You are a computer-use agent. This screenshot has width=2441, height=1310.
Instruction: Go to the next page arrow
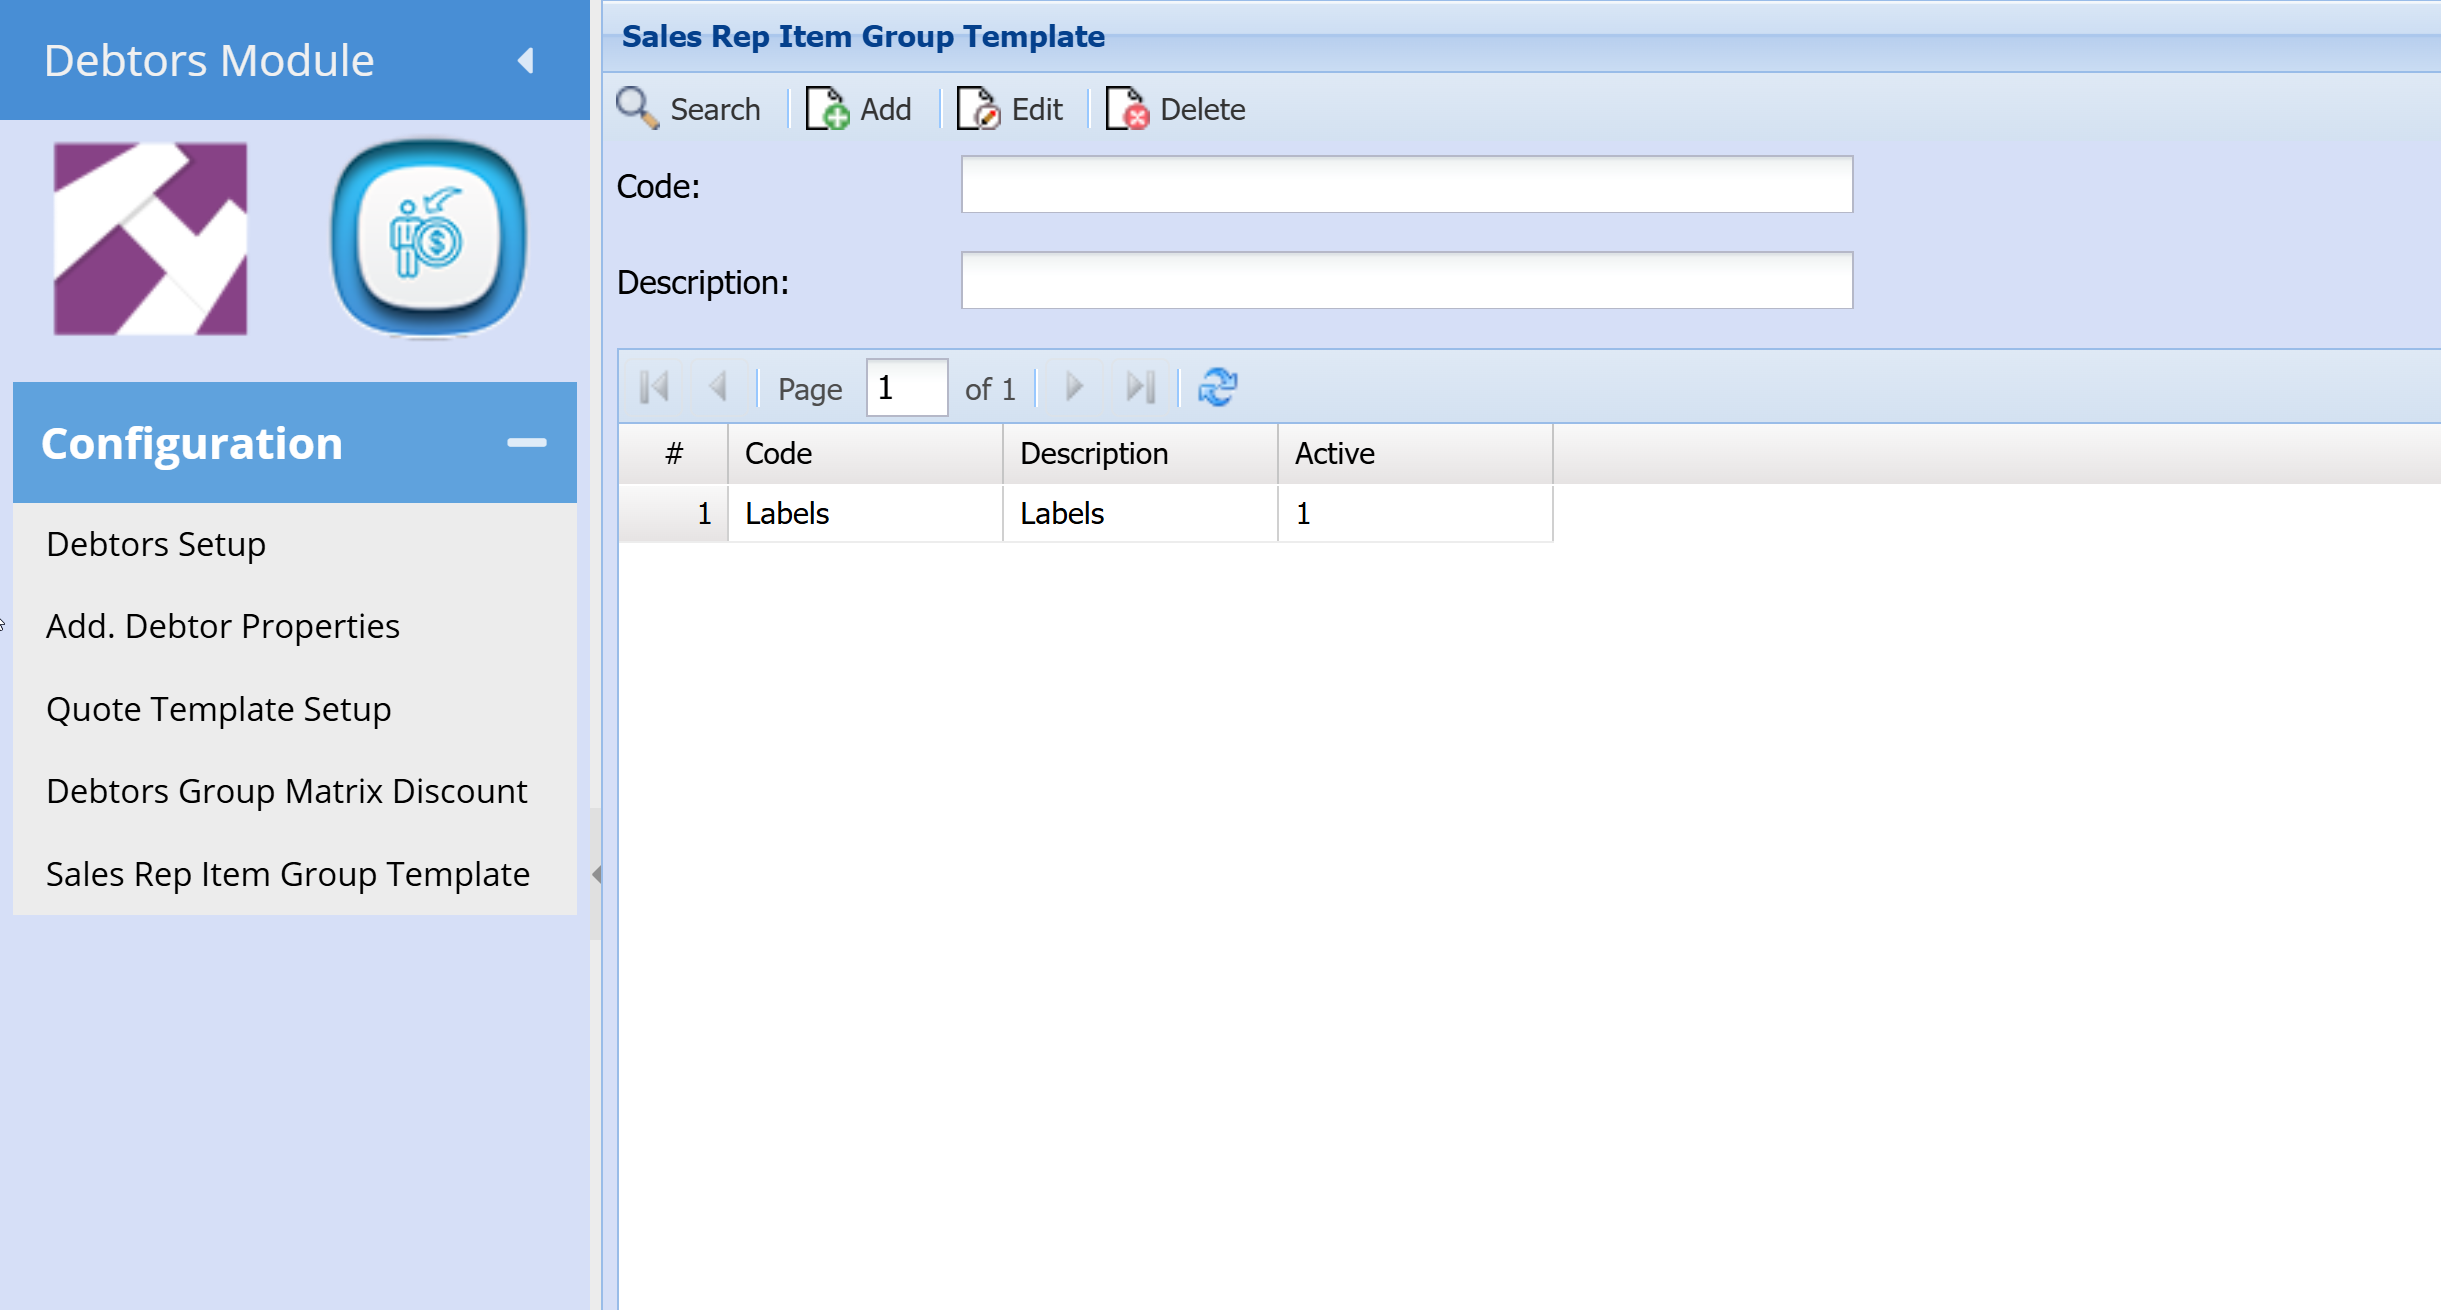tap(1074, 387)
